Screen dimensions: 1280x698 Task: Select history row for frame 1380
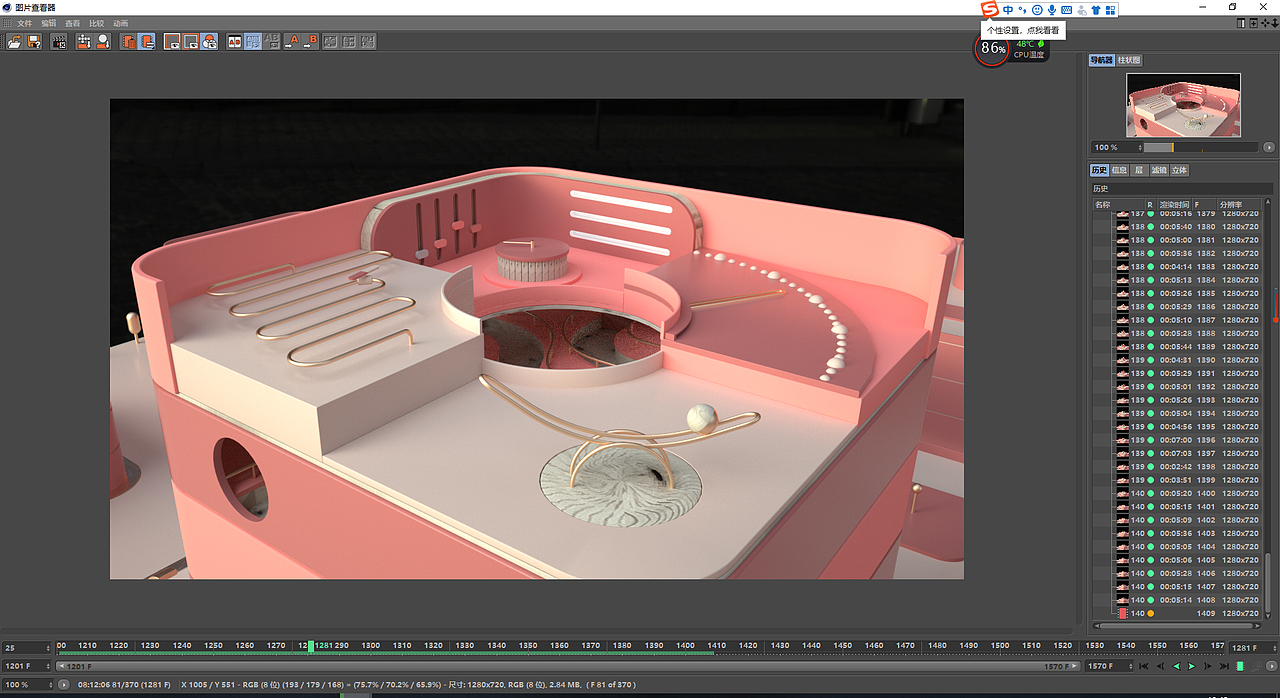pyautogui.click(x=1176, y=227)
